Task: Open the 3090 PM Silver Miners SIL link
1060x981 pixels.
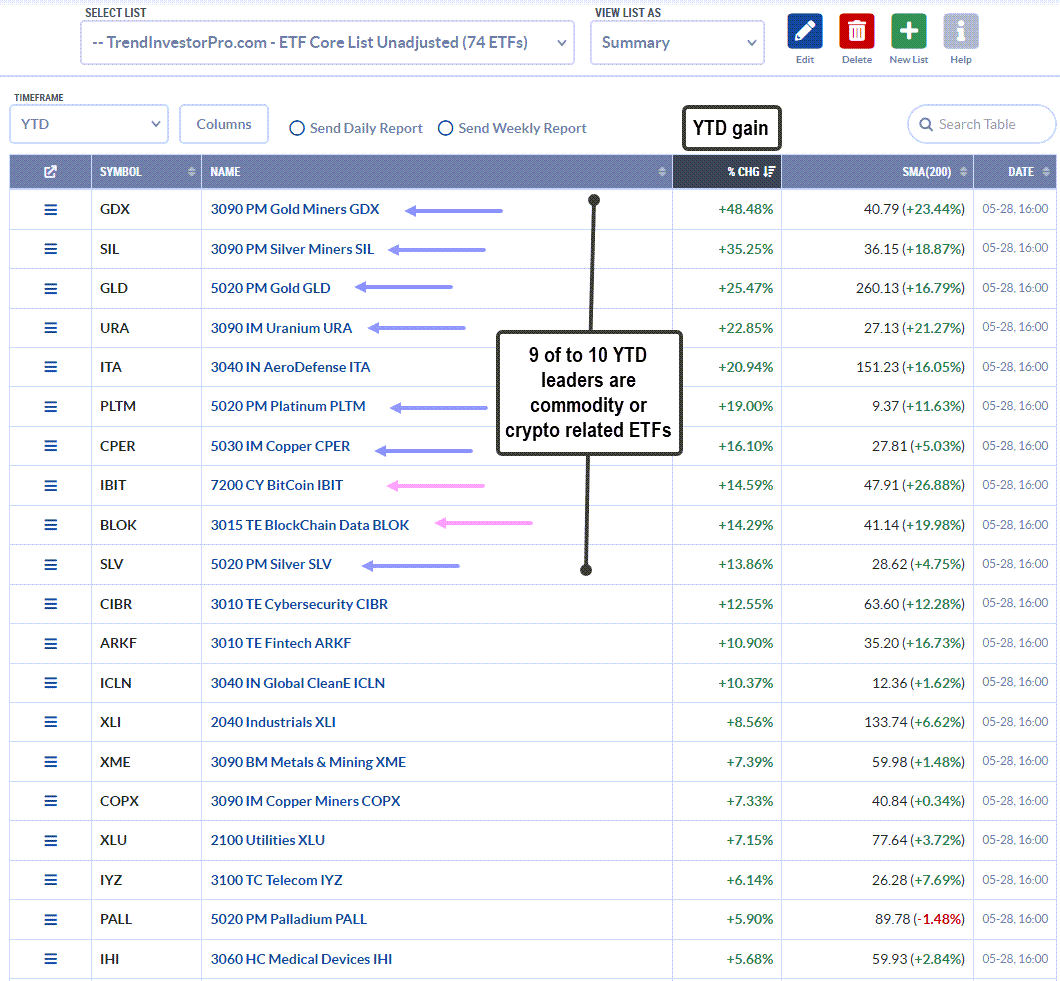Action: coord(292,249)
